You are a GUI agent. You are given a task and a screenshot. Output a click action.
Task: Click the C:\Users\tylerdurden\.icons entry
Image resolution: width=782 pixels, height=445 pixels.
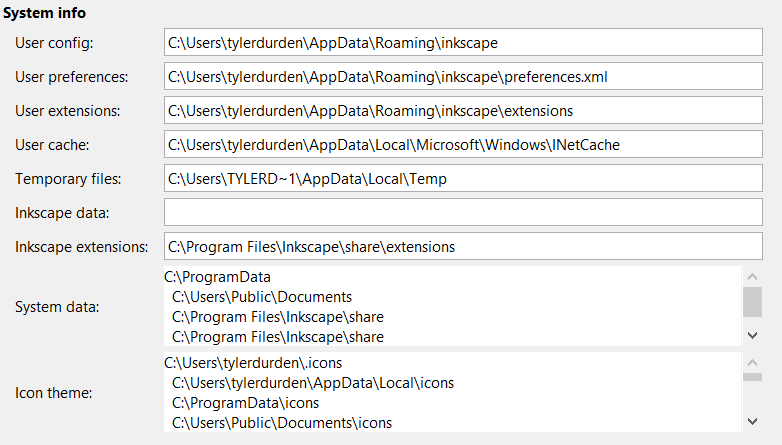point(260,363)
